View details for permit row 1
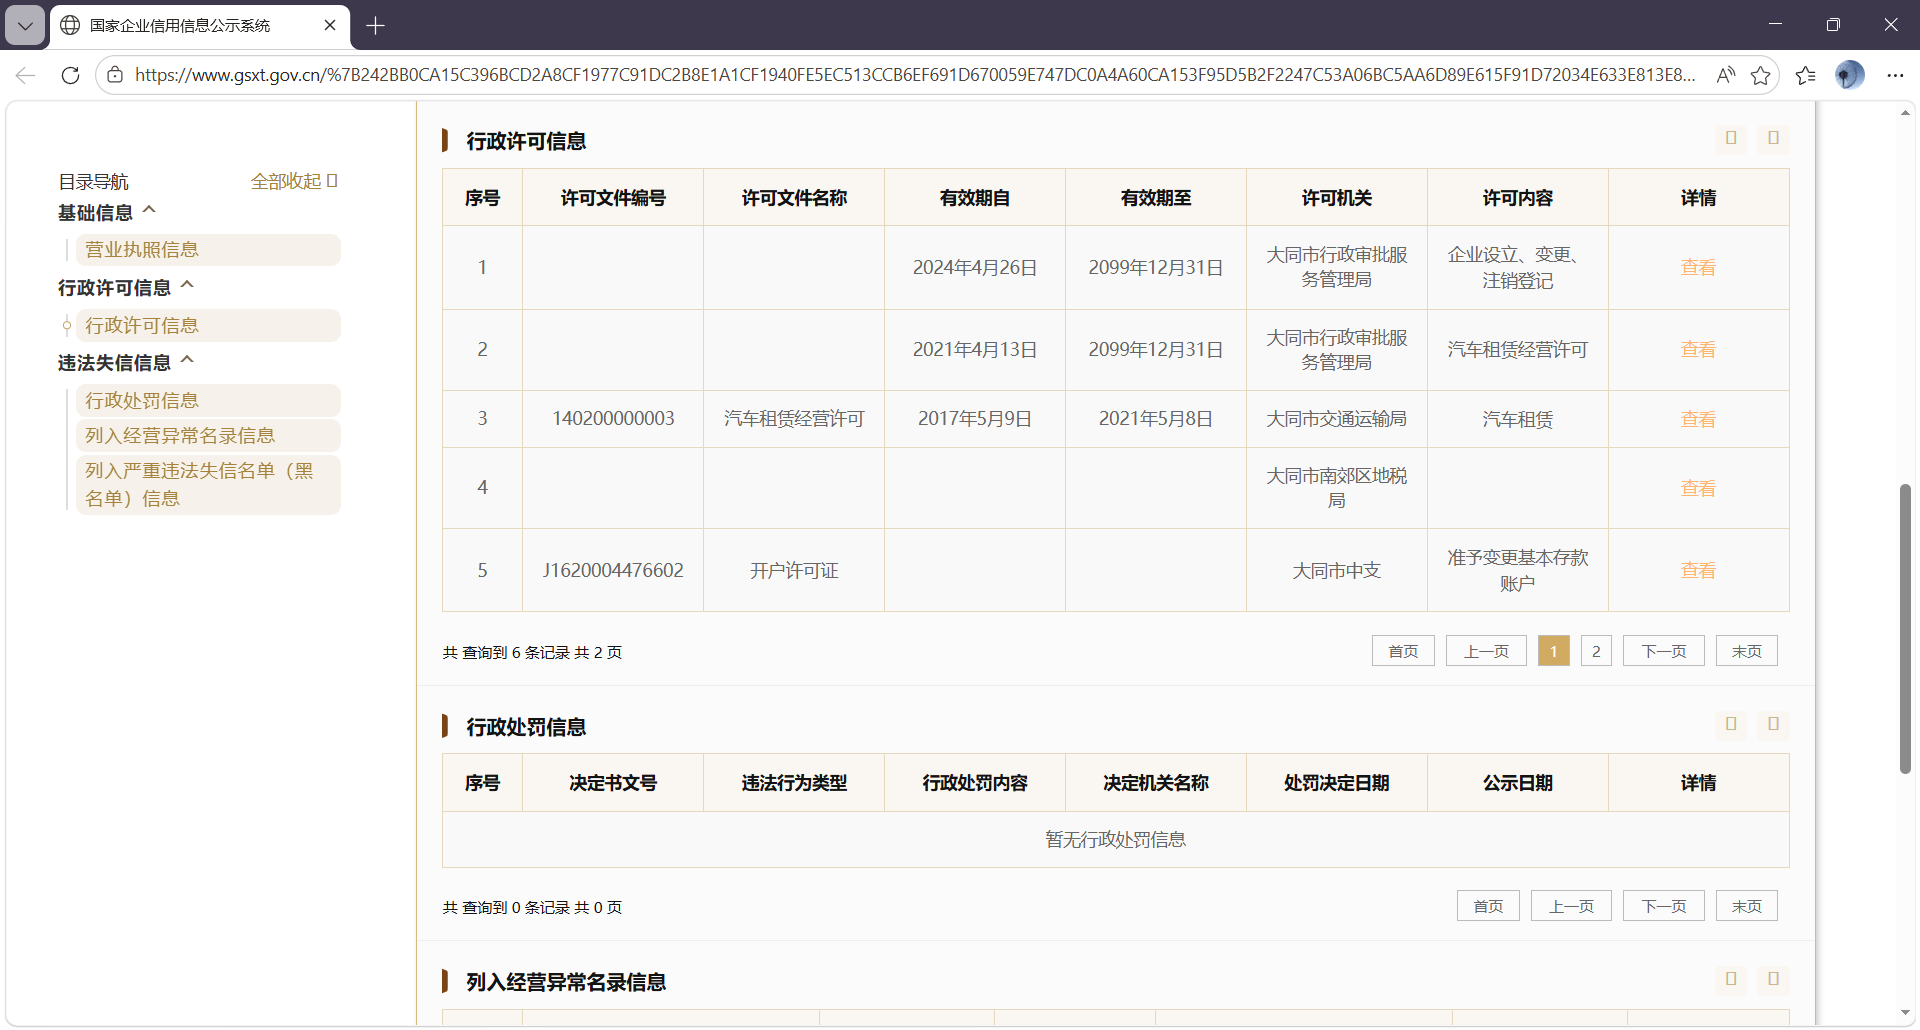Image resolution: width=1920 pixels, height=1030 pixels. 1698,268
